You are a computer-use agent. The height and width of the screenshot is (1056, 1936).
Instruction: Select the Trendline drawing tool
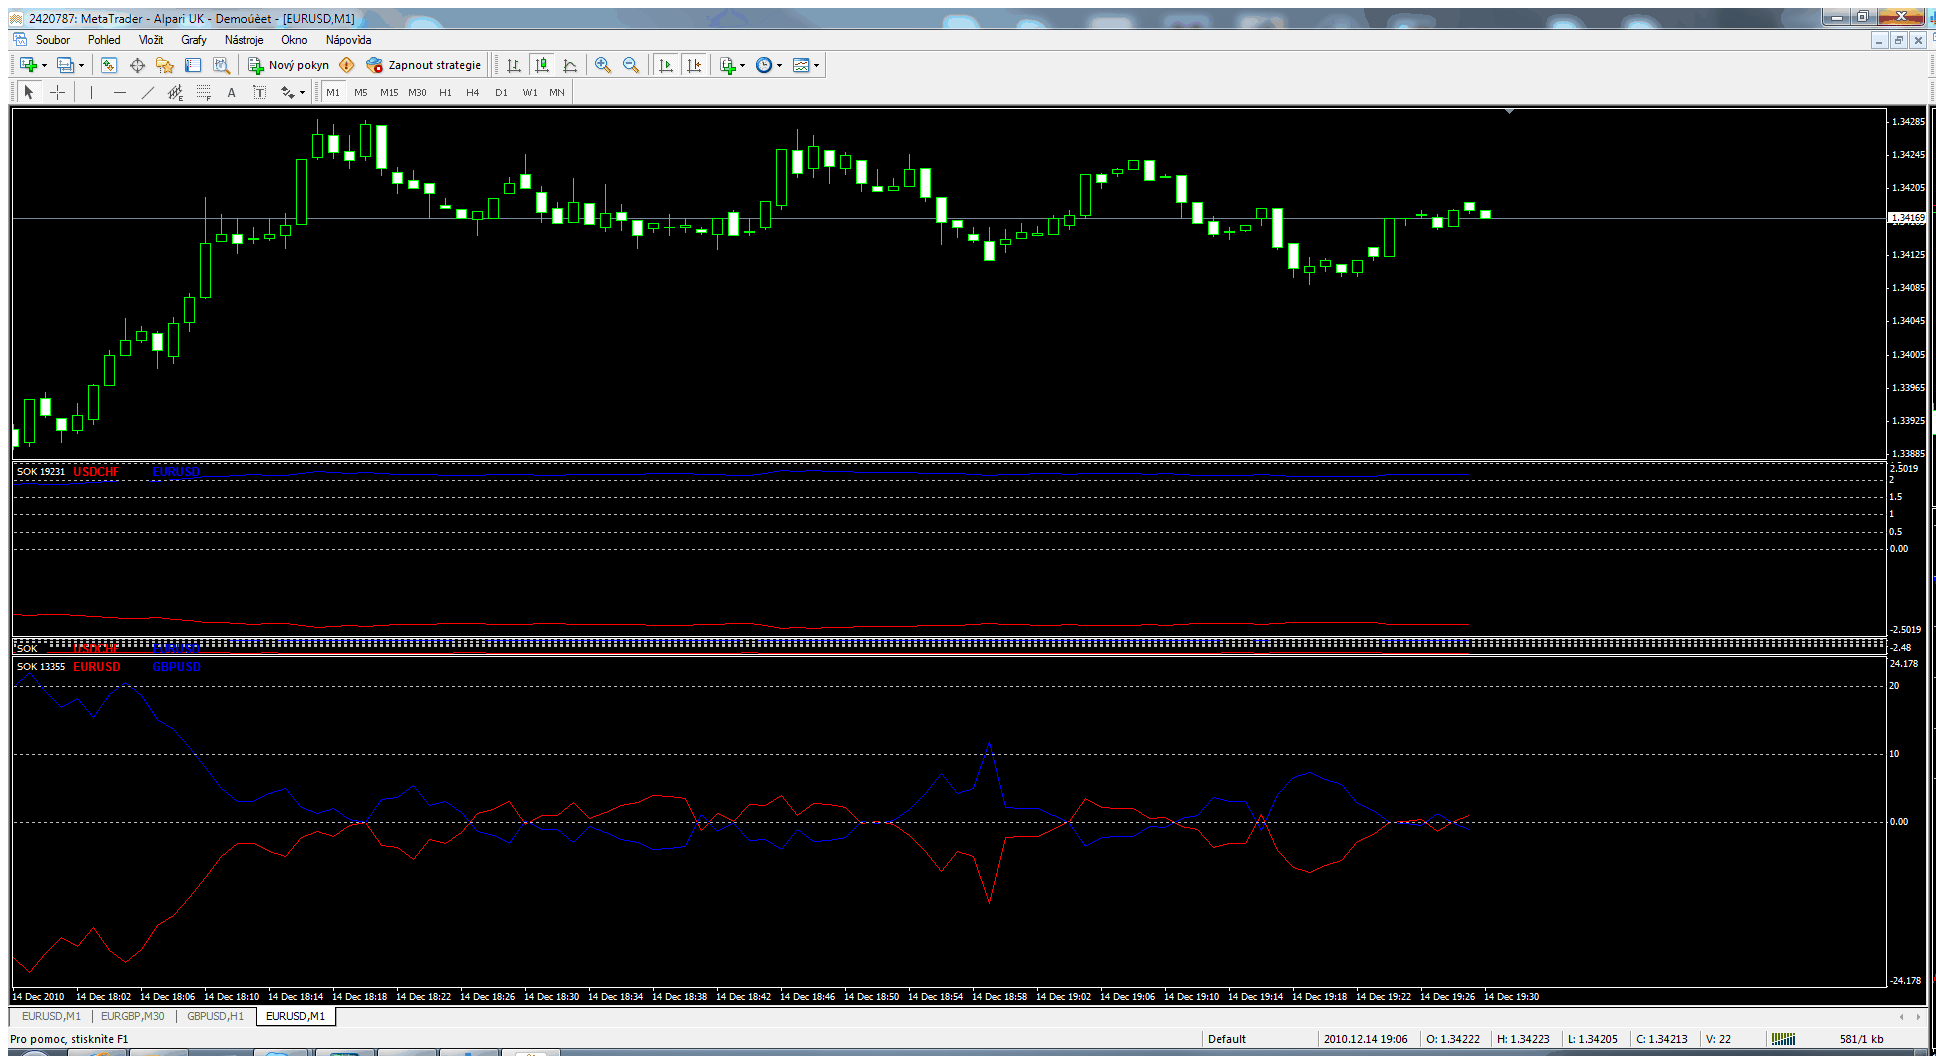(x=148, y=92)
